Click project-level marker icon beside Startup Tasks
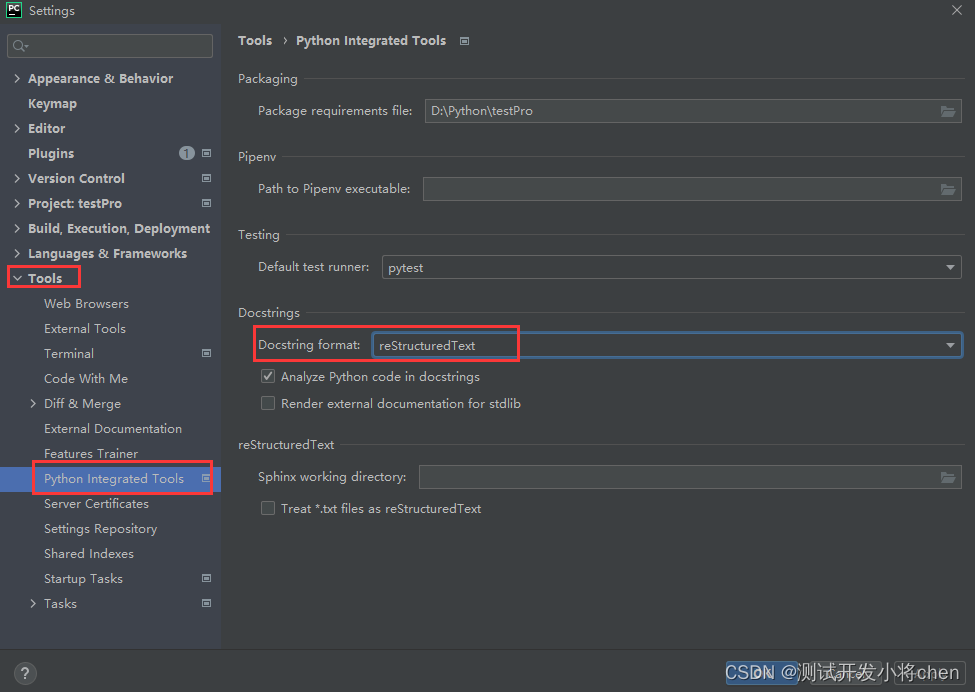This screenshot has width=975, height=692. (x=206, y=578)
